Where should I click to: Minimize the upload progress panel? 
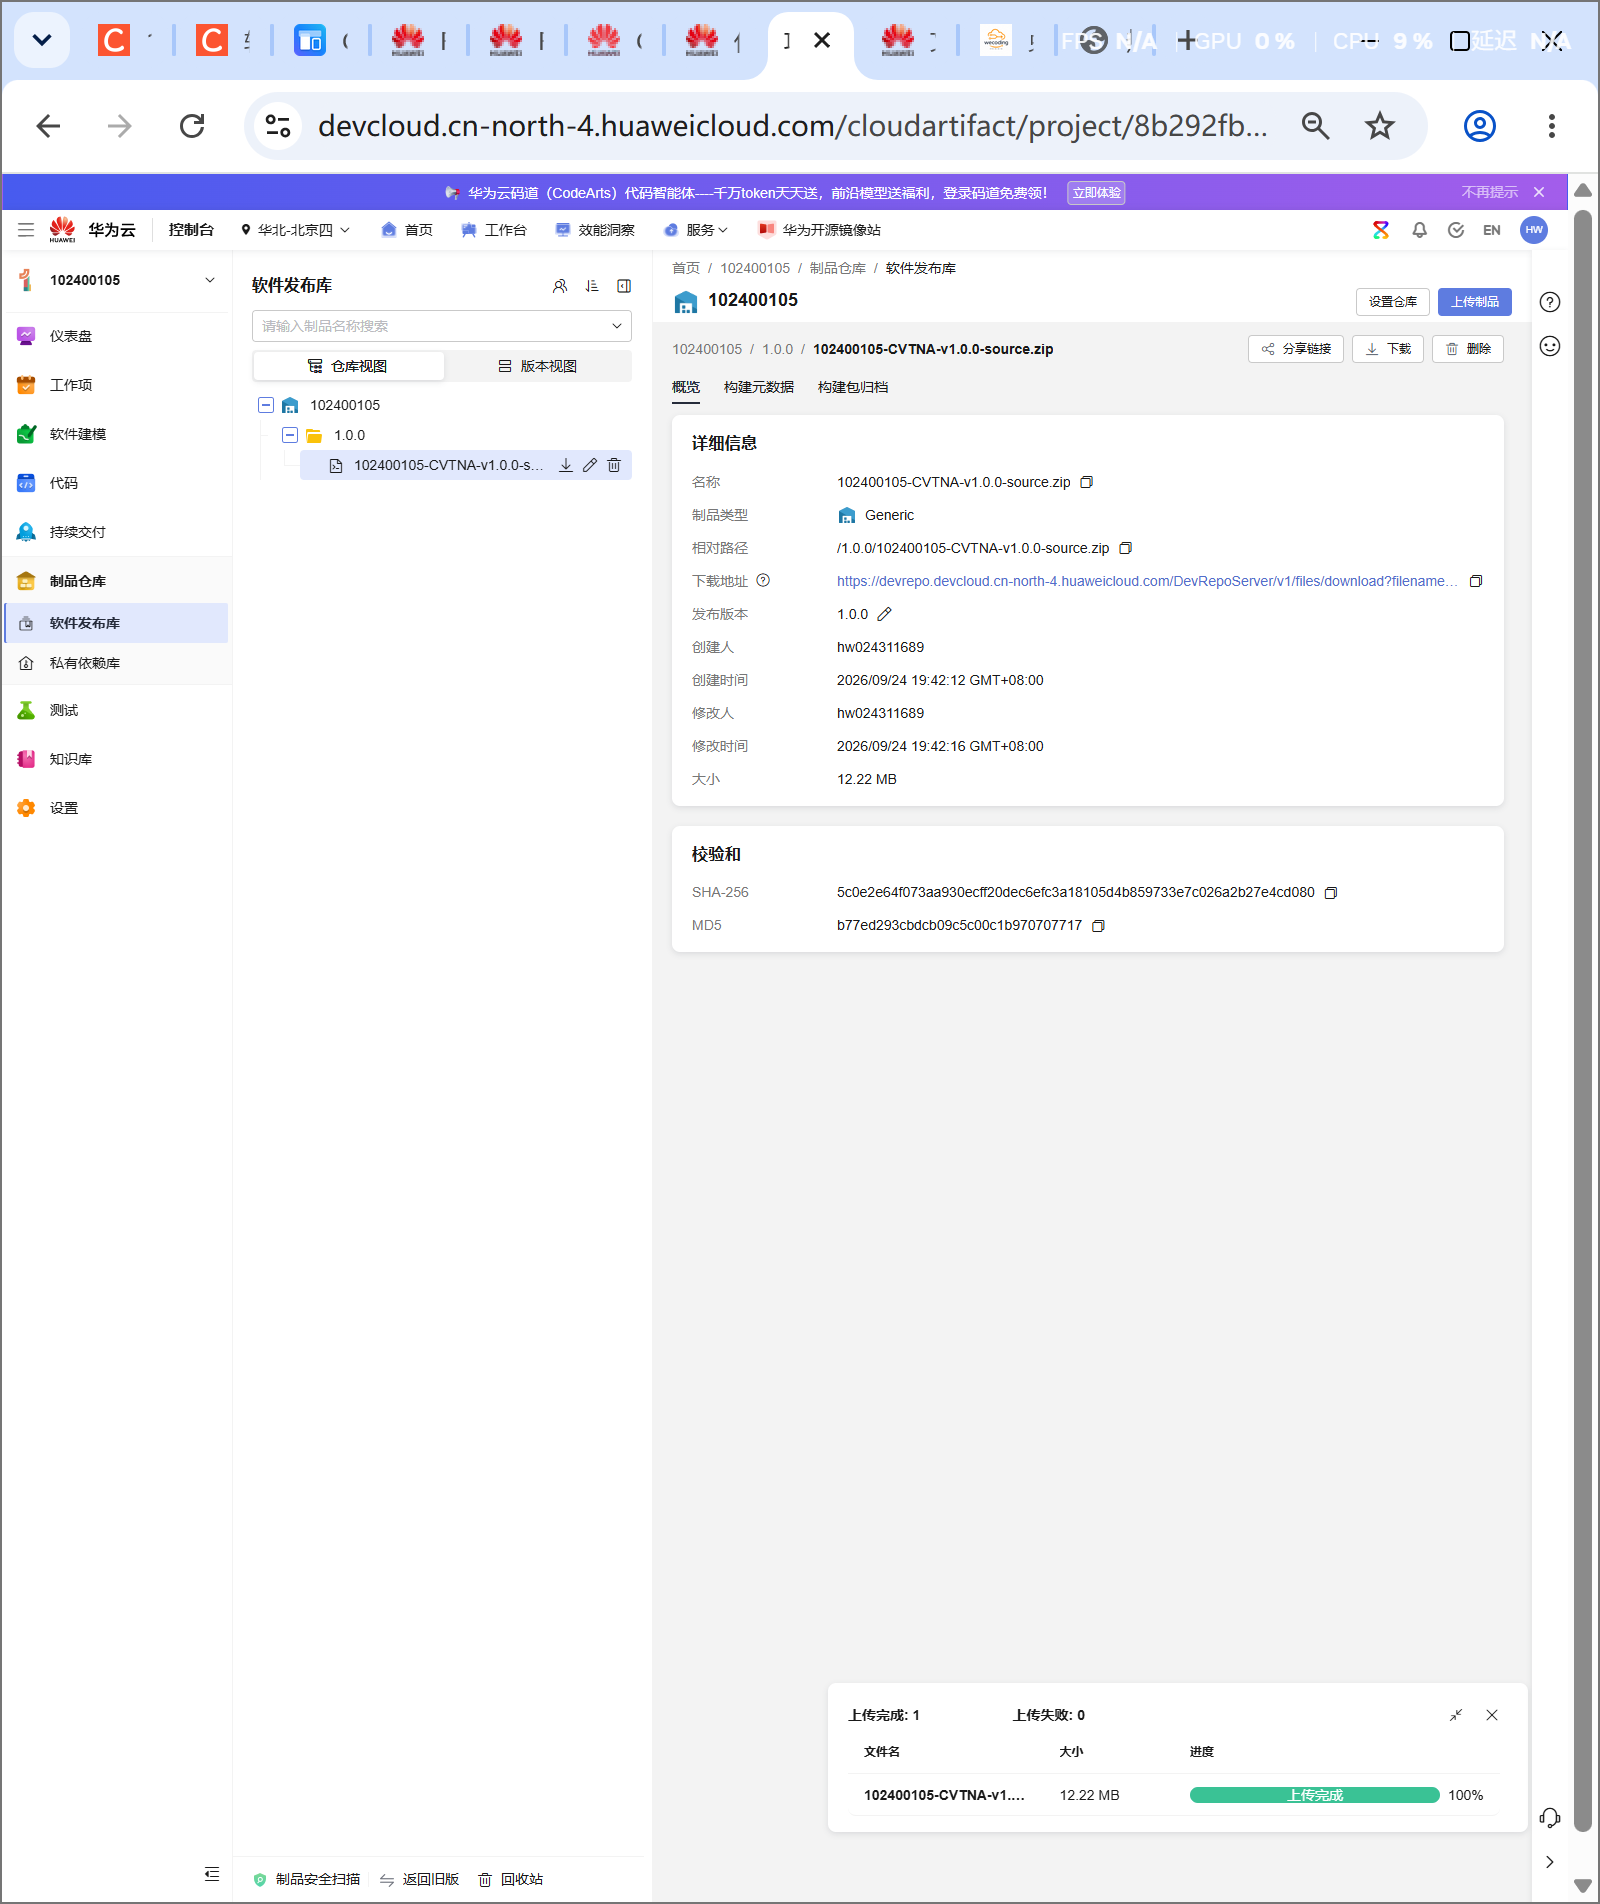point(1456,1715)
